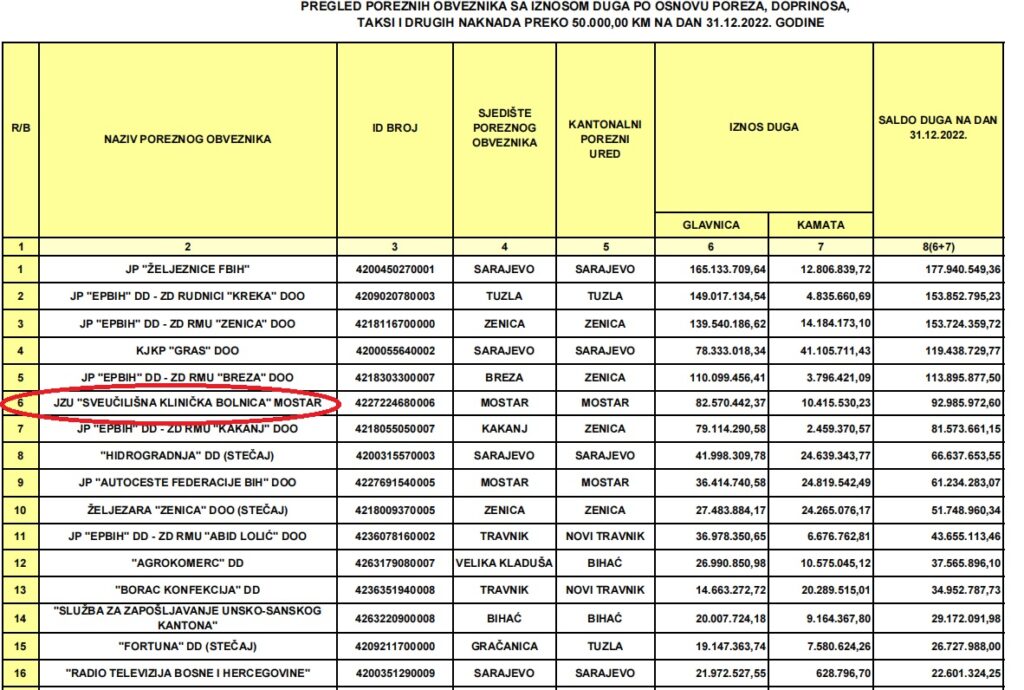Click the 'BREZA' seat cell
The height and width of the screenshot is (690, 1024).
[x=504, y=377]
